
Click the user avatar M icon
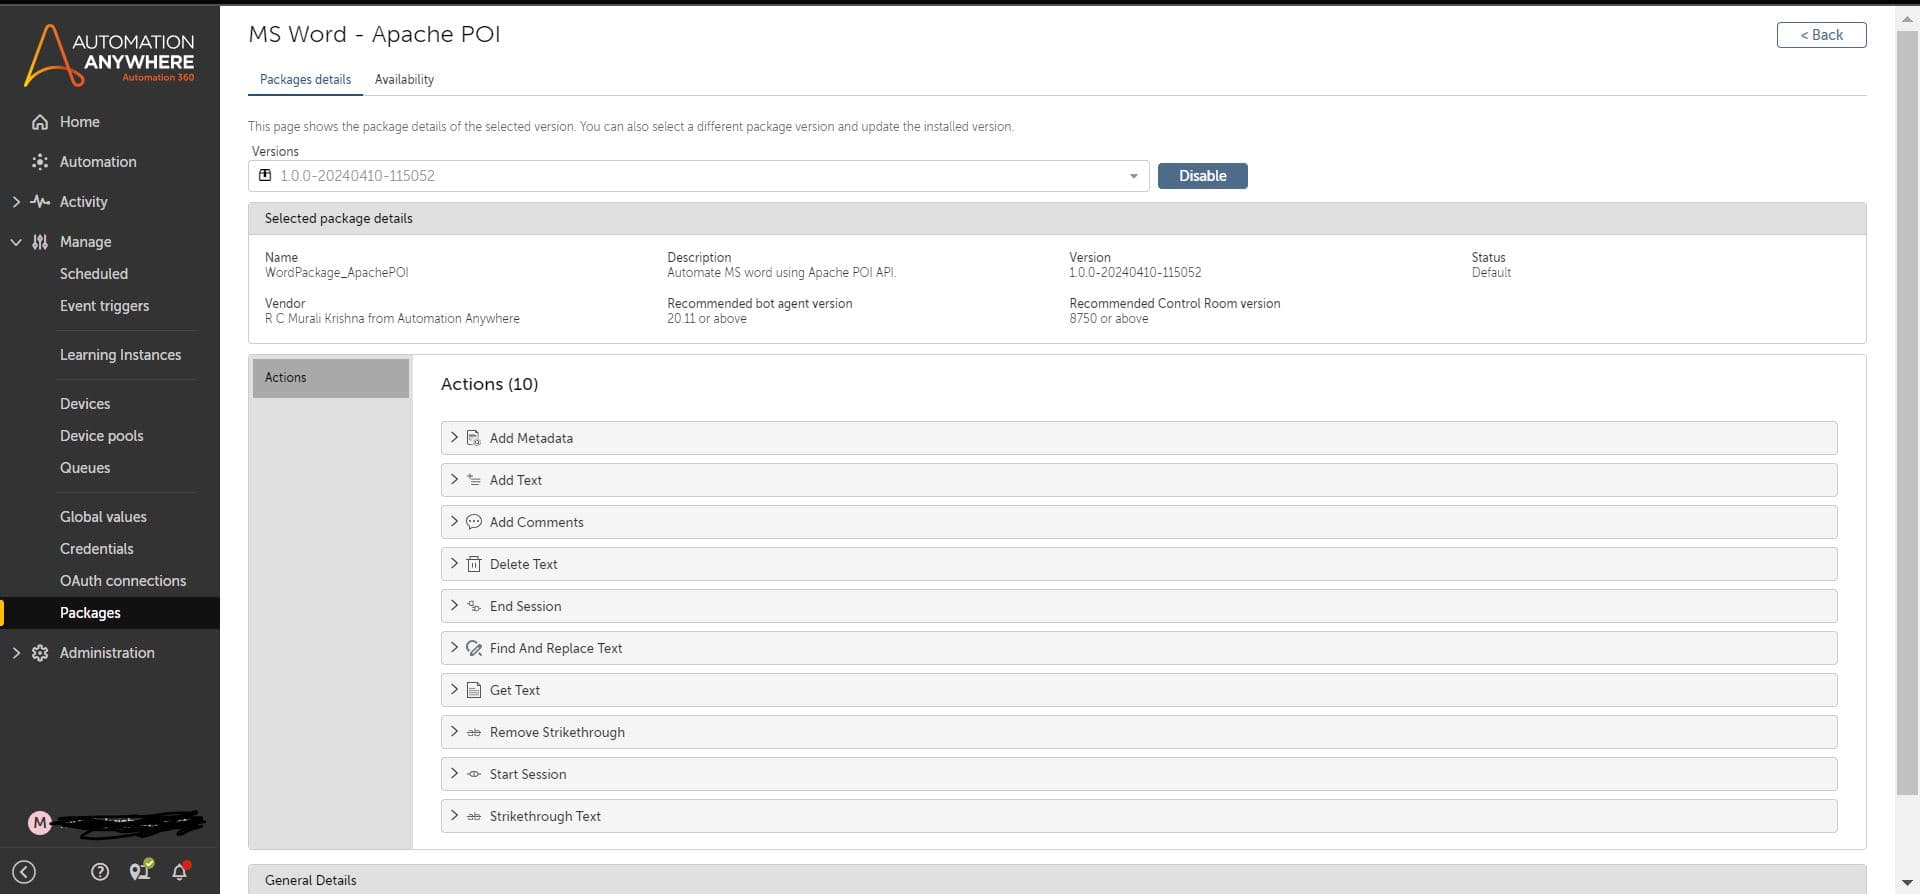(x=40, y=823)
